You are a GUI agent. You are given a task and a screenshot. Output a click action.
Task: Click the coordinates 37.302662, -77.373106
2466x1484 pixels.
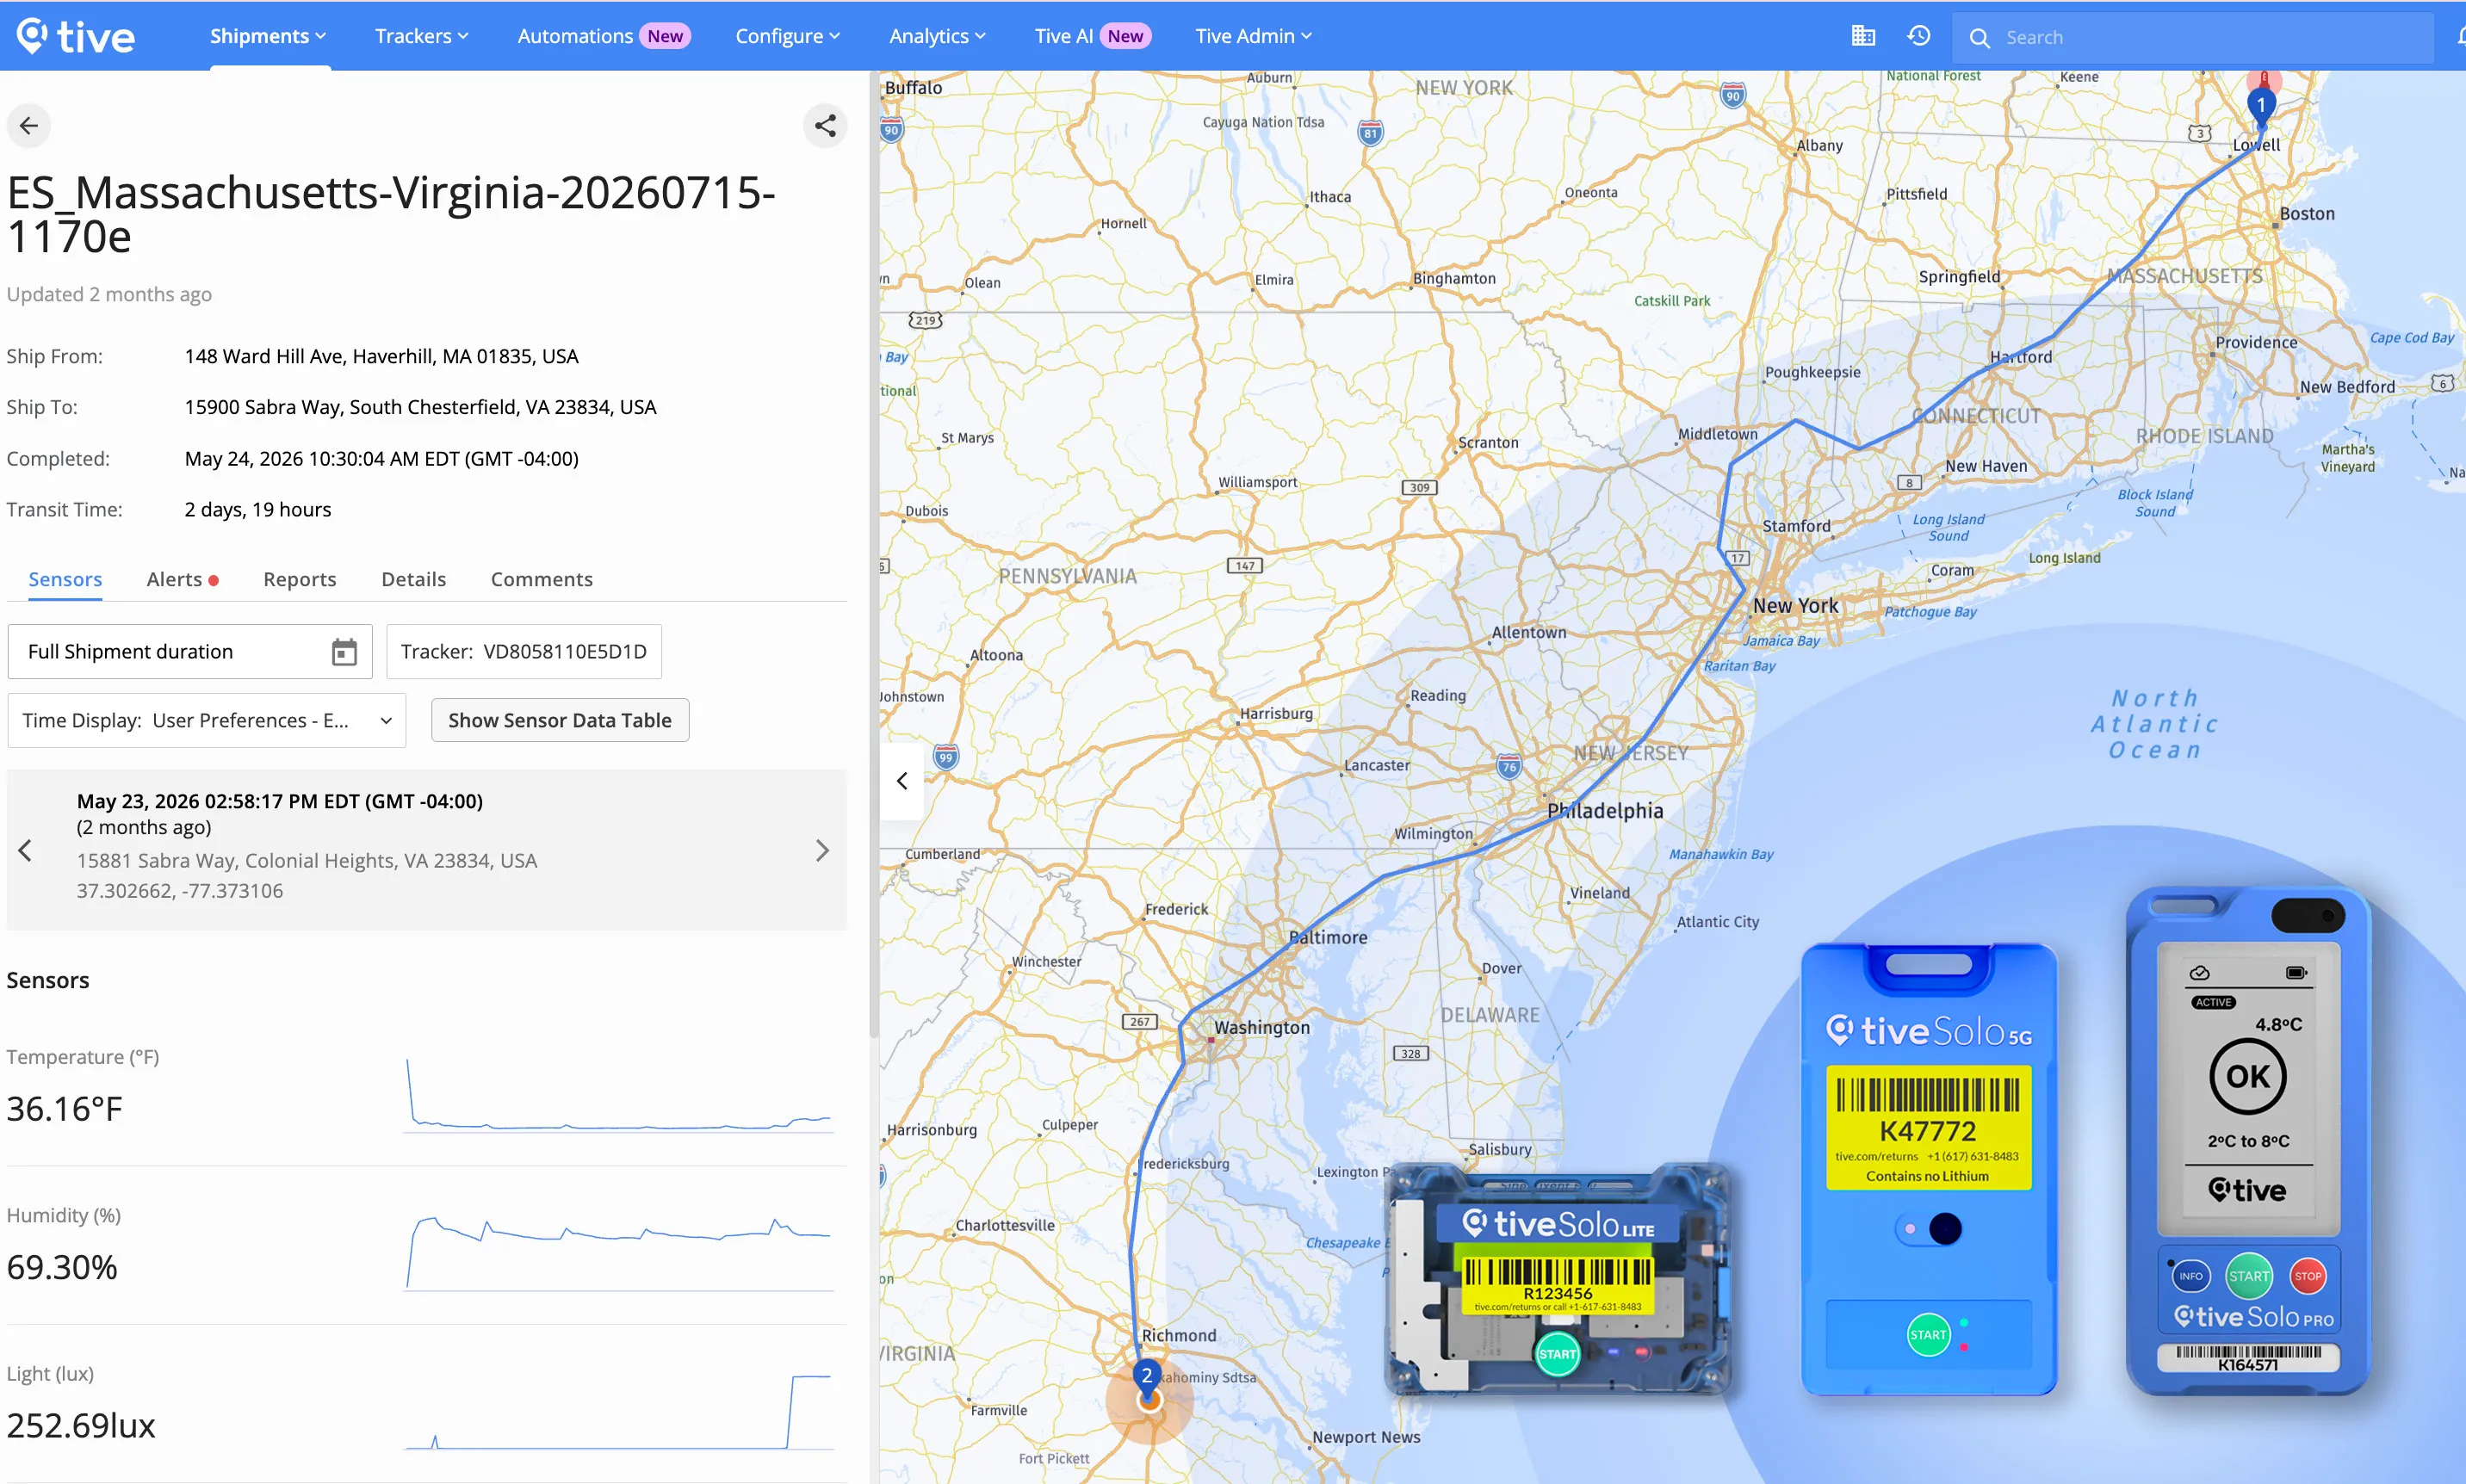point(180,891)
